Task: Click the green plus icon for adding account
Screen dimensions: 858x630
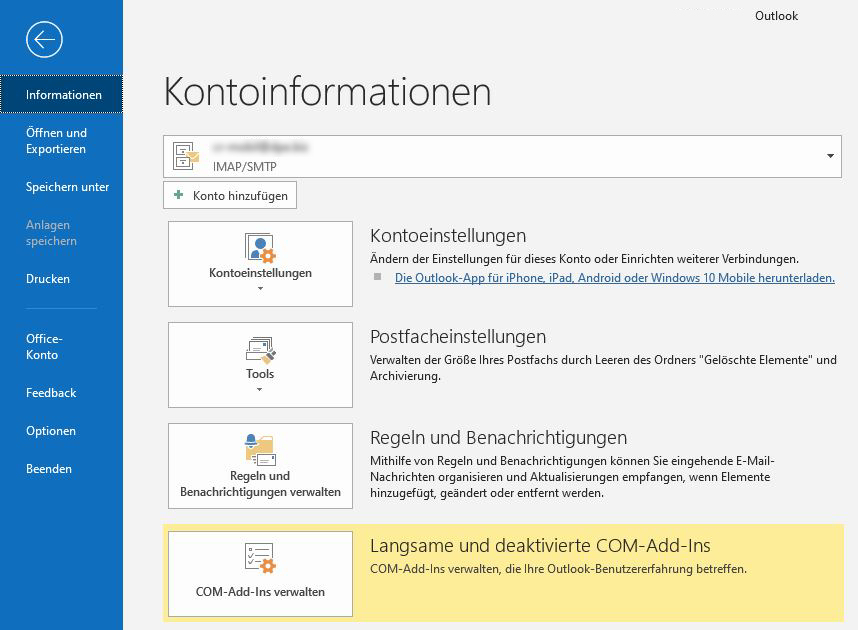Action: pos(179,196)
